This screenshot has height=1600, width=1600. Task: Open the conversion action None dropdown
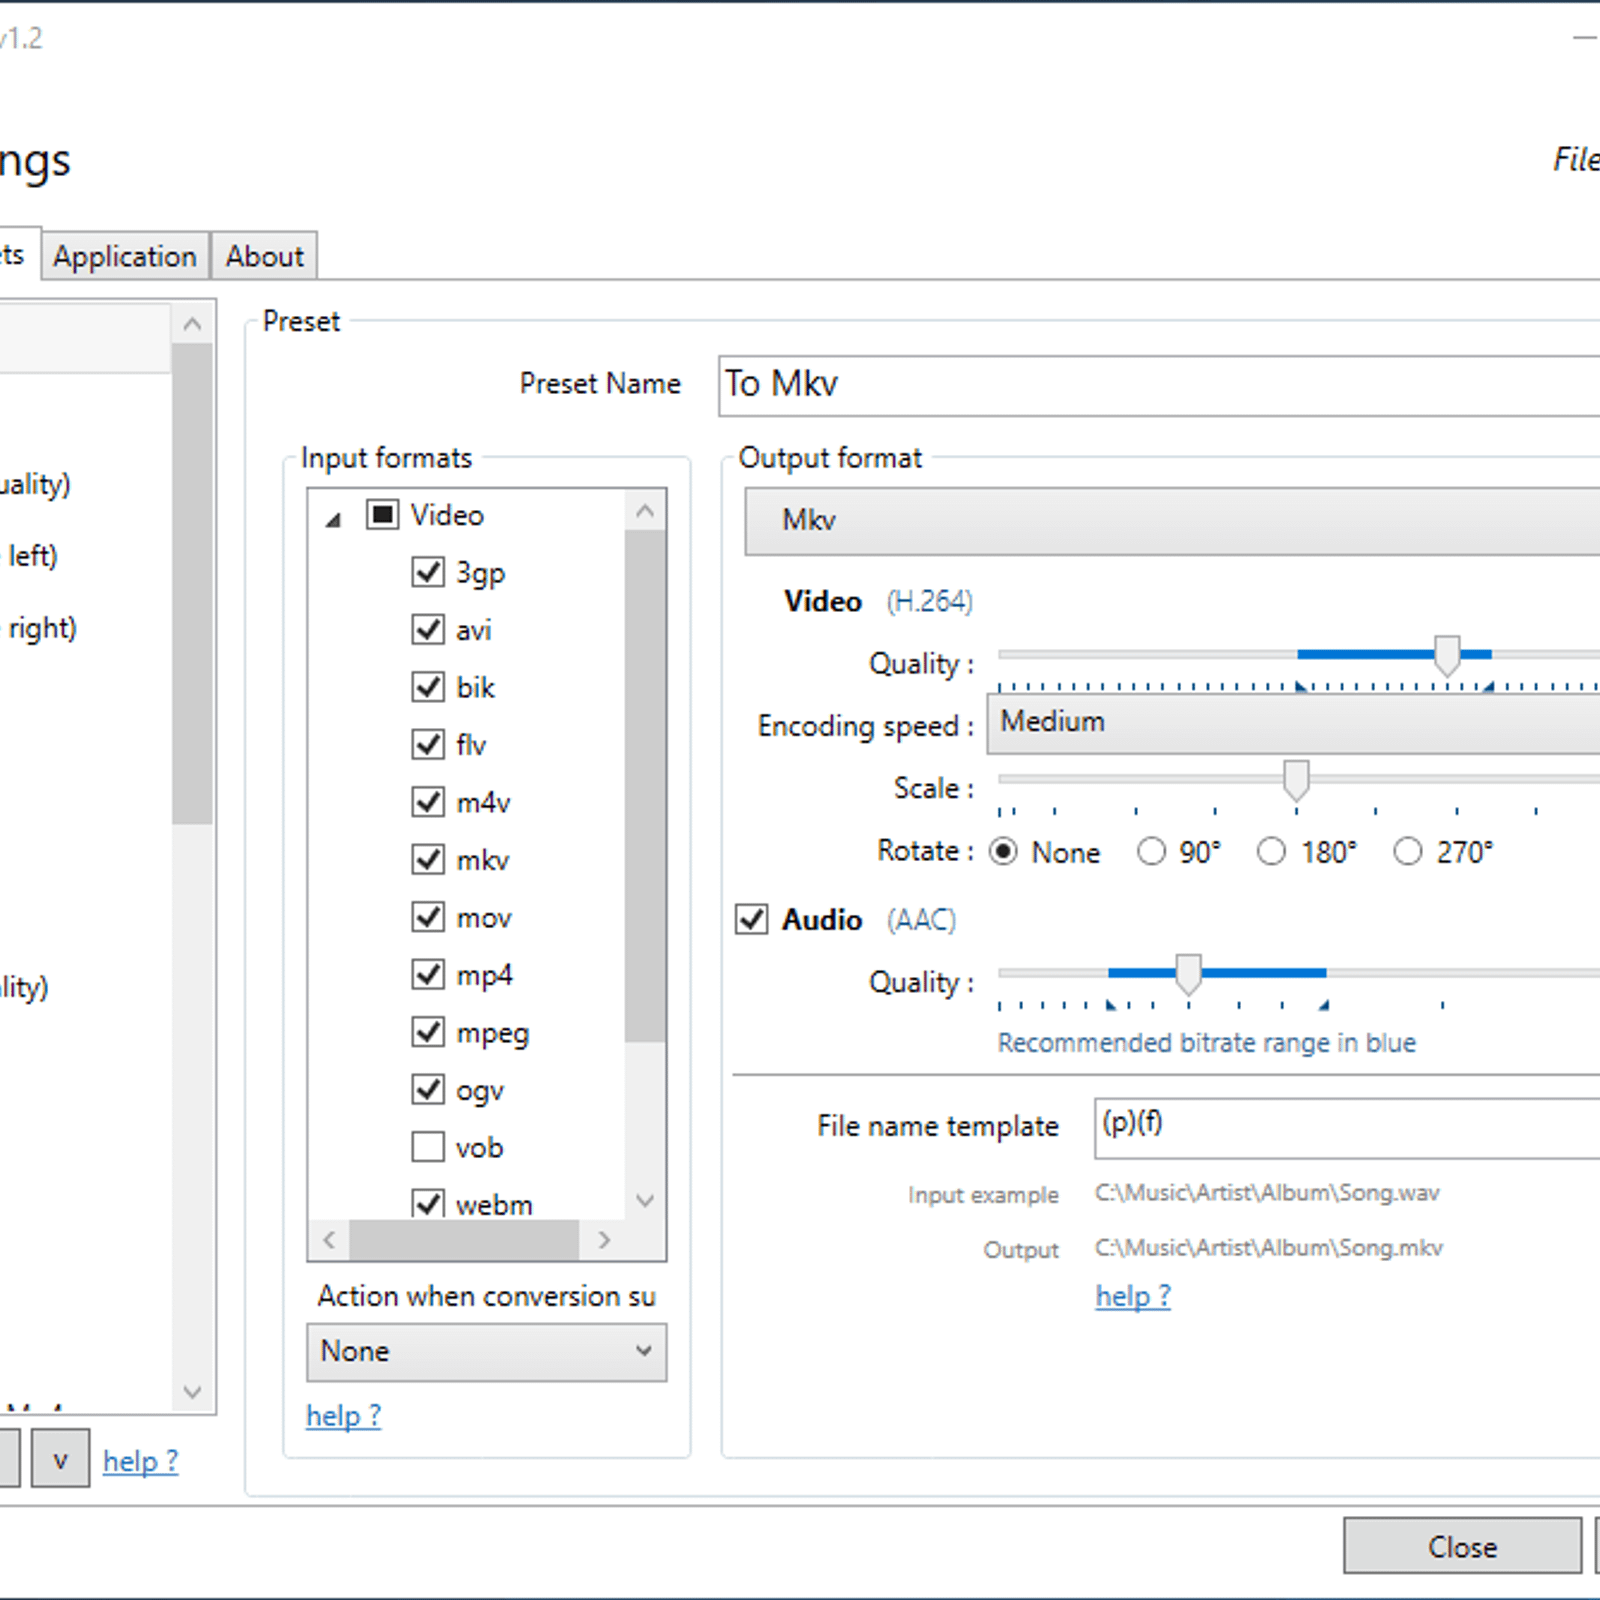tap(487, 1352)
